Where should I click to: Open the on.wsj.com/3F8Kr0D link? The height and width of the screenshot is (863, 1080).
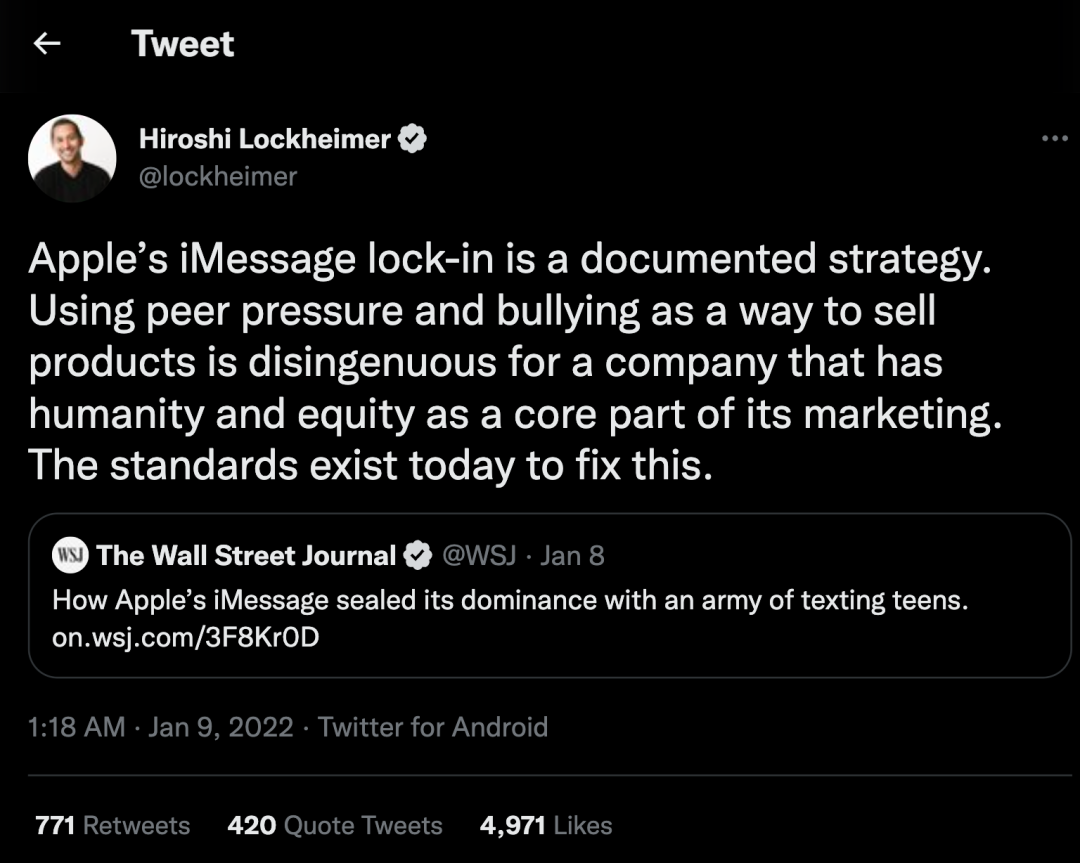(x=185, y=636)
